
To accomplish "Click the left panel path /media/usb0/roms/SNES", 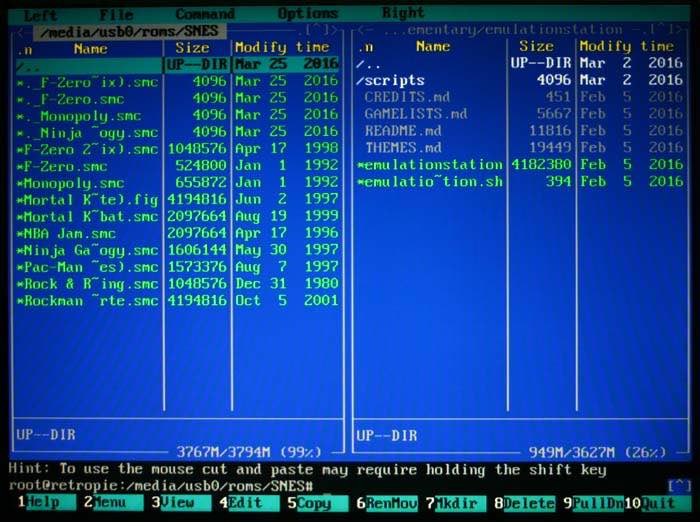I will pos(129,32).
